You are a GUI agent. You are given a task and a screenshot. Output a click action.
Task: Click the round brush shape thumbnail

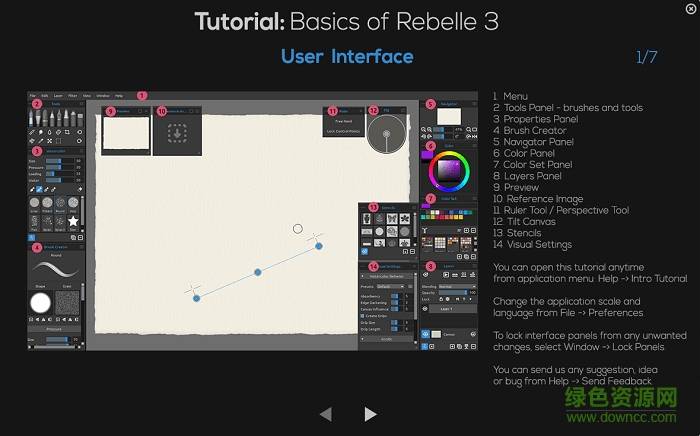pyautogui.click(x=40, y=303)
